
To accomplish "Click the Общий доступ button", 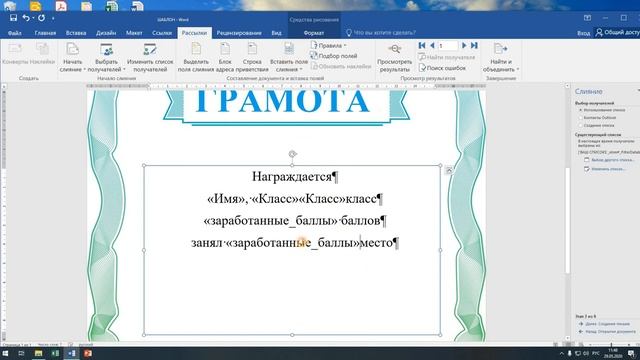I will (x=617, y=32).
